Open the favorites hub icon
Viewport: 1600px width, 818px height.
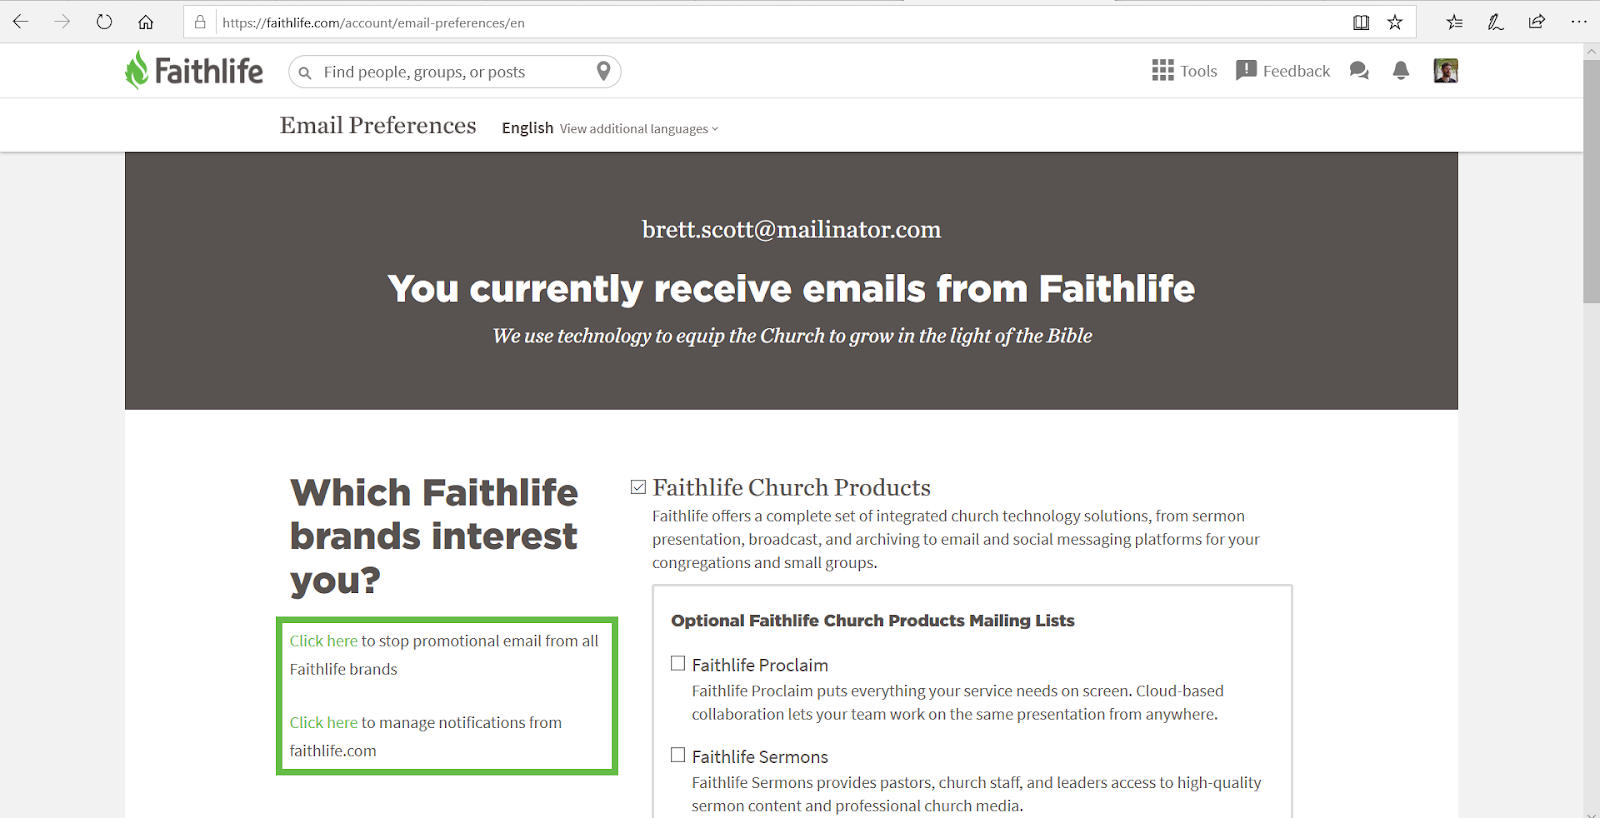1454,22
